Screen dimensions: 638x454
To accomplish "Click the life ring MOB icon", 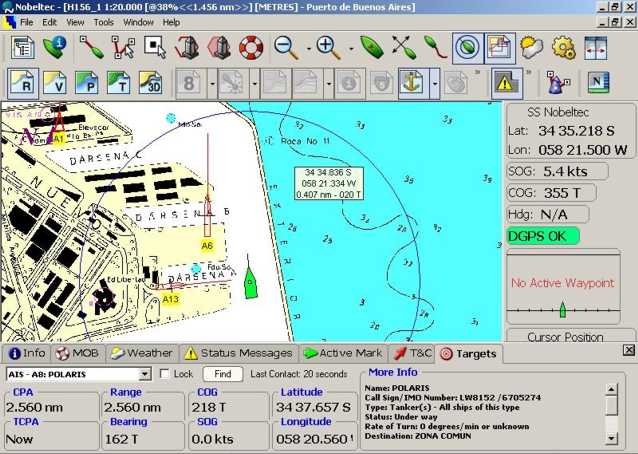I will [x=251, y=48].
